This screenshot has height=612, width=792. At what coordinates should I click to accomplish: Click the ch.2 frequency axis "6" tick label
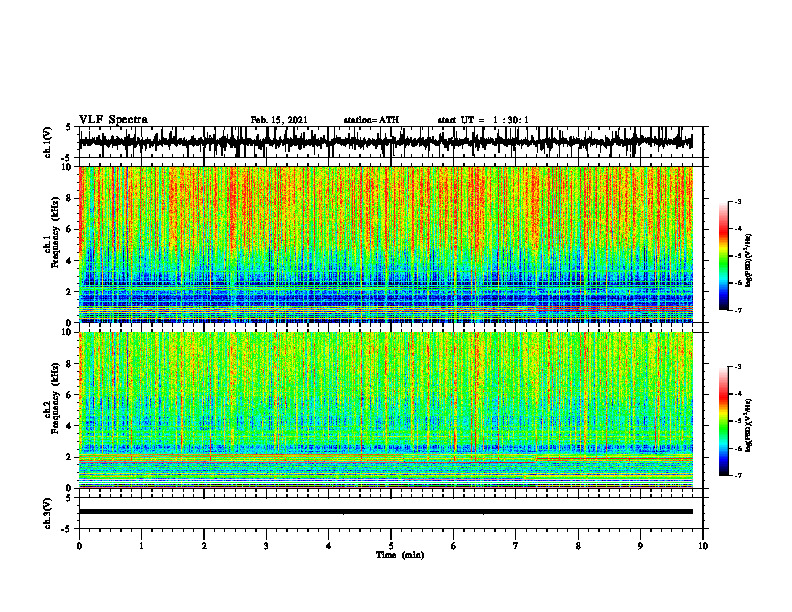click(70, 395)
